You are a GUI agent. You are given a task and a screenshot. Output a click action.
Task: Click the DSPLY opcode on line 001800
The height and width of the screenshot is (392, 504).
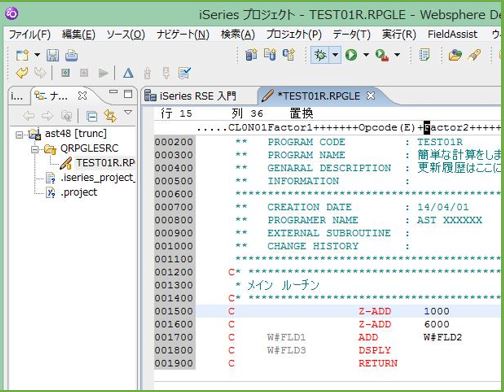pyautogui.click(x=375, y=350)
